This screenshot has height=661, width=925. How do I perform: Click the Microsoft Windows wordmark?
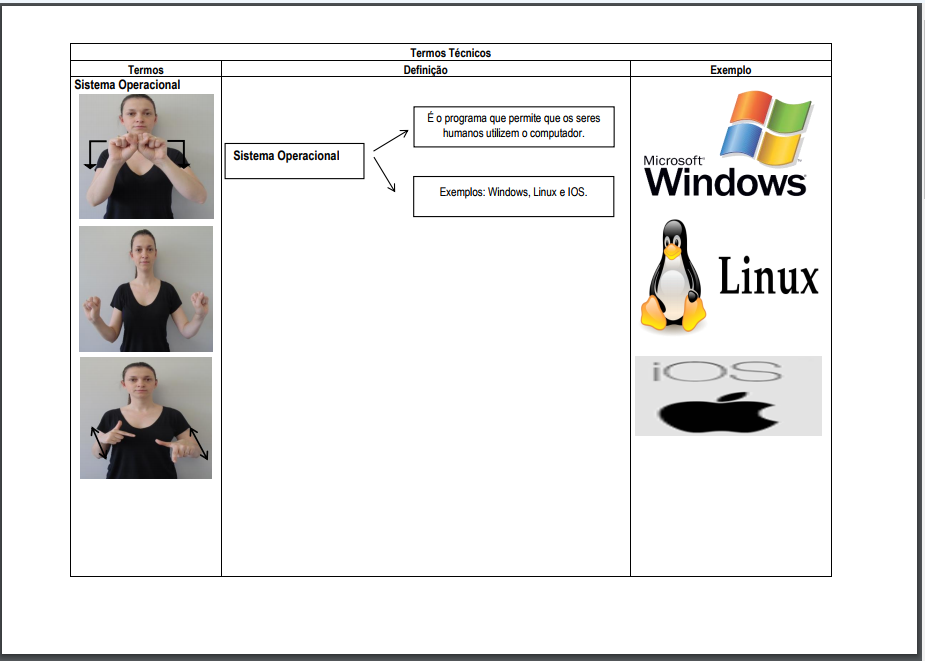pos(724,177)
